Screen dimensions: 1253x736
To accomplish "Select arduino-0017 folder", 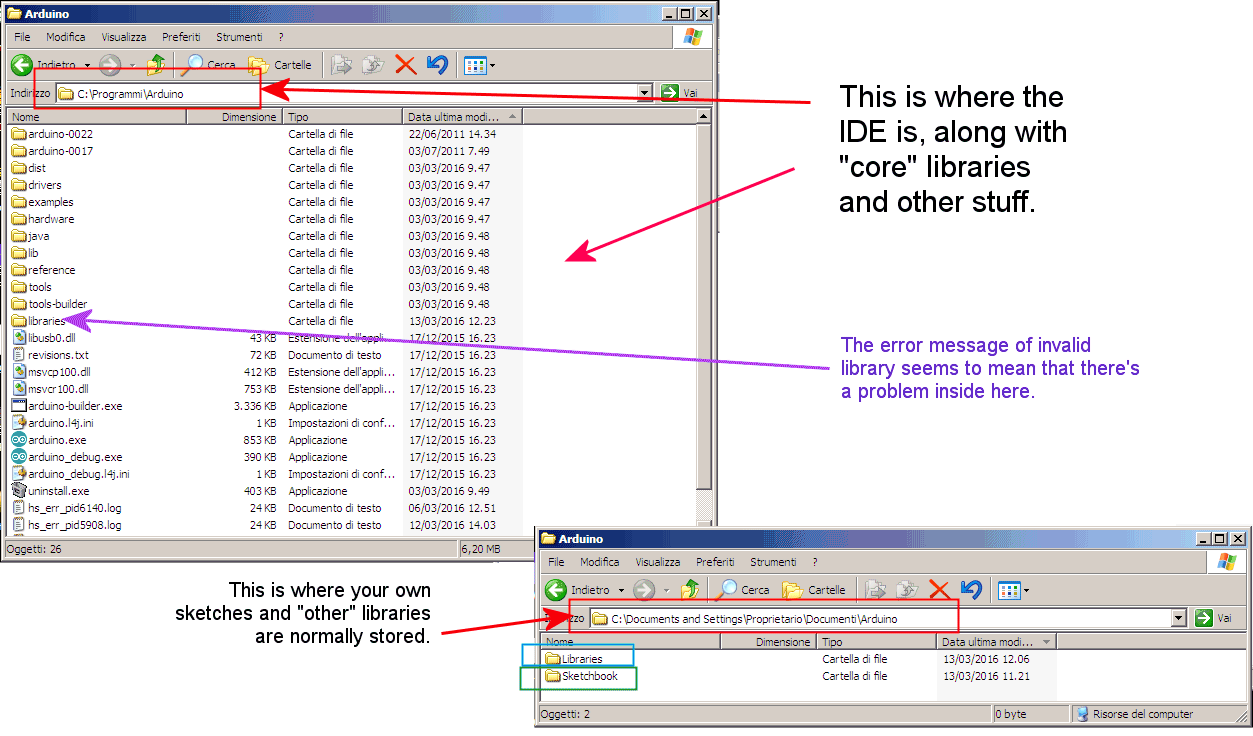I will click(x=53, y=151).
